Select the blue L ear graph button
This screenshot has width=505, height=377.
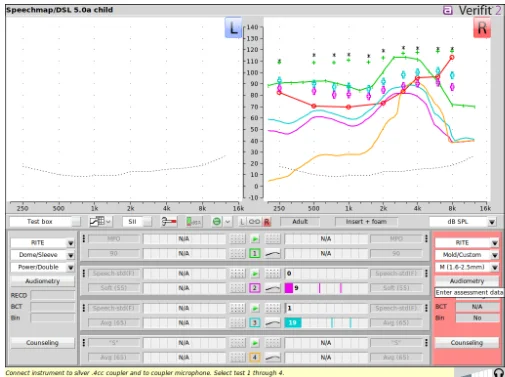click(x=234, y=28)
